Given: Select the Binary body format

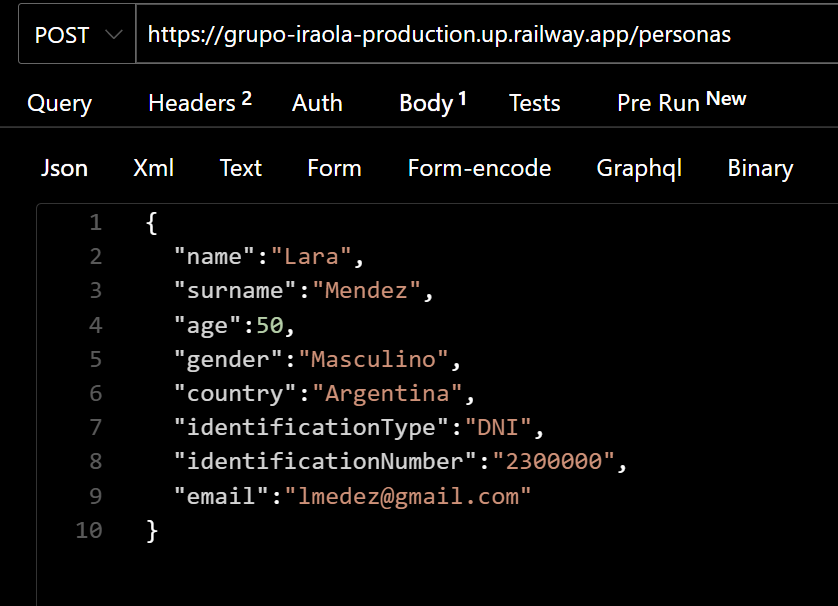Looking at the screenshot, I should coord(759,168).
